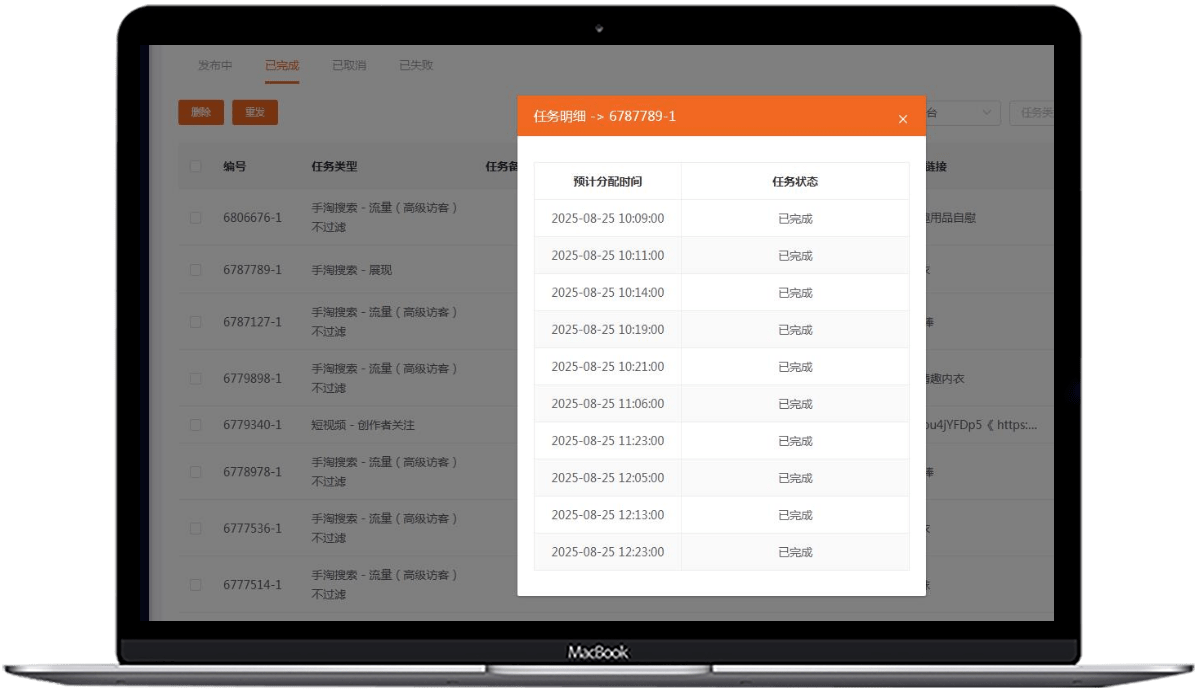This screenshot has width=1200, height=689.
Task: Click the orange 删除 button
Action: click(x=201, y=113)
